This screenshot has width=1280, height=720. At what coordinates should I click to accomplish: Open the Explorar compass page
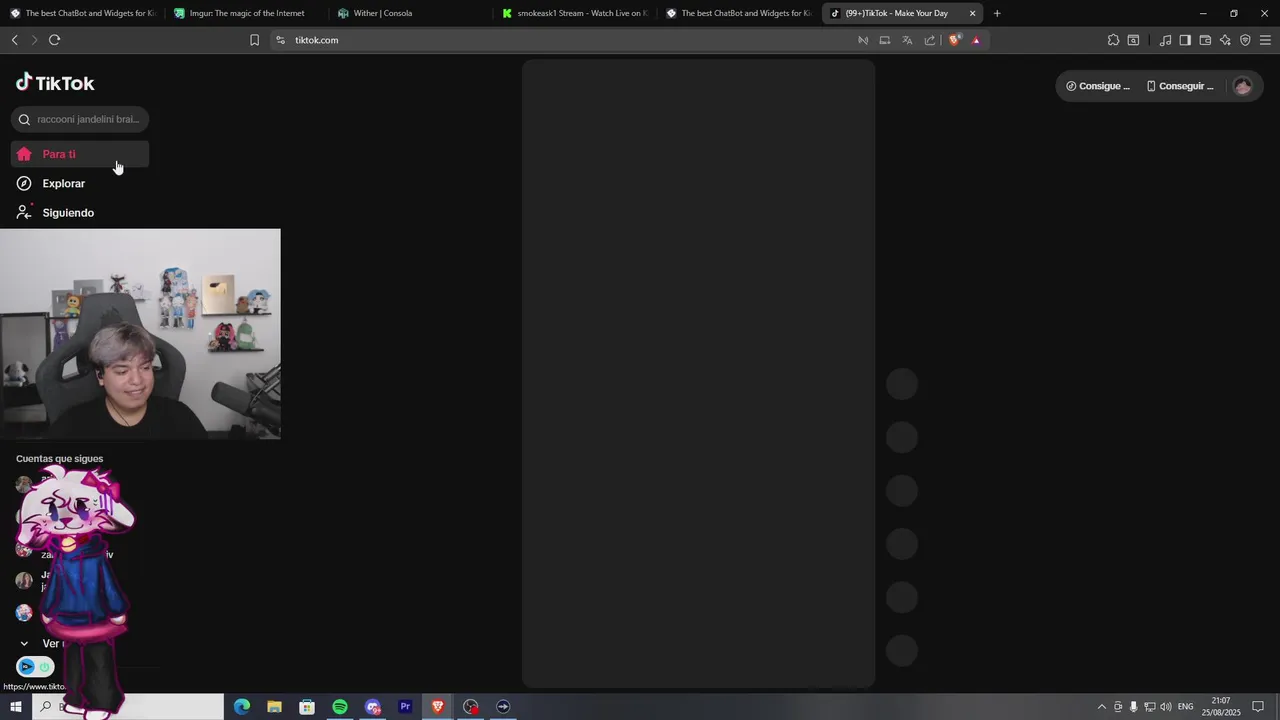80,183
